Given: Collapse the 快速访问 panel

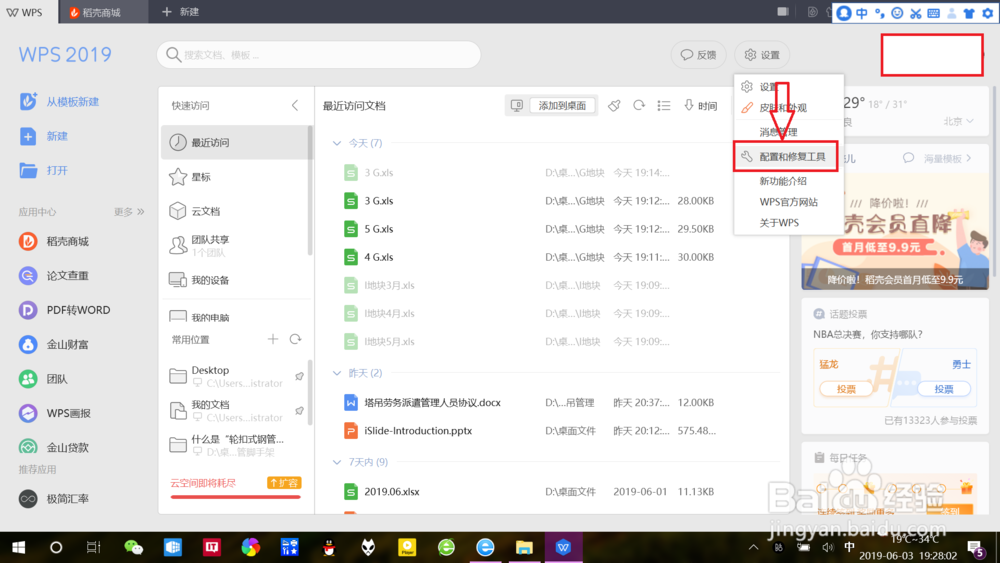Looking at the screenshot, I should click(295, 105).
